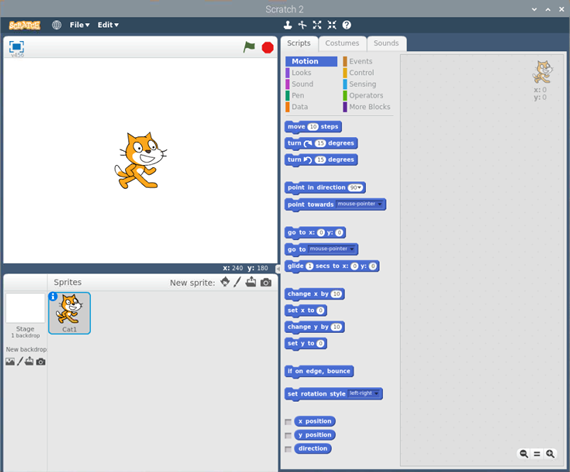Select the Cat1 sprite thumbnail
The image size is (570, 472).
click(x=69, y=313)
